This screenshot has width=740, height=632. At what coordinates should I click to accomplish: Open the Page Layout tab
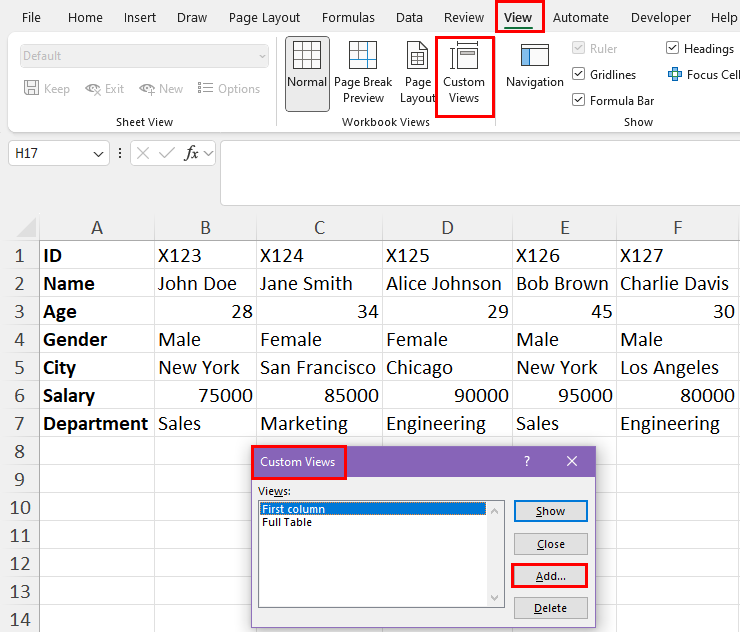264,18
